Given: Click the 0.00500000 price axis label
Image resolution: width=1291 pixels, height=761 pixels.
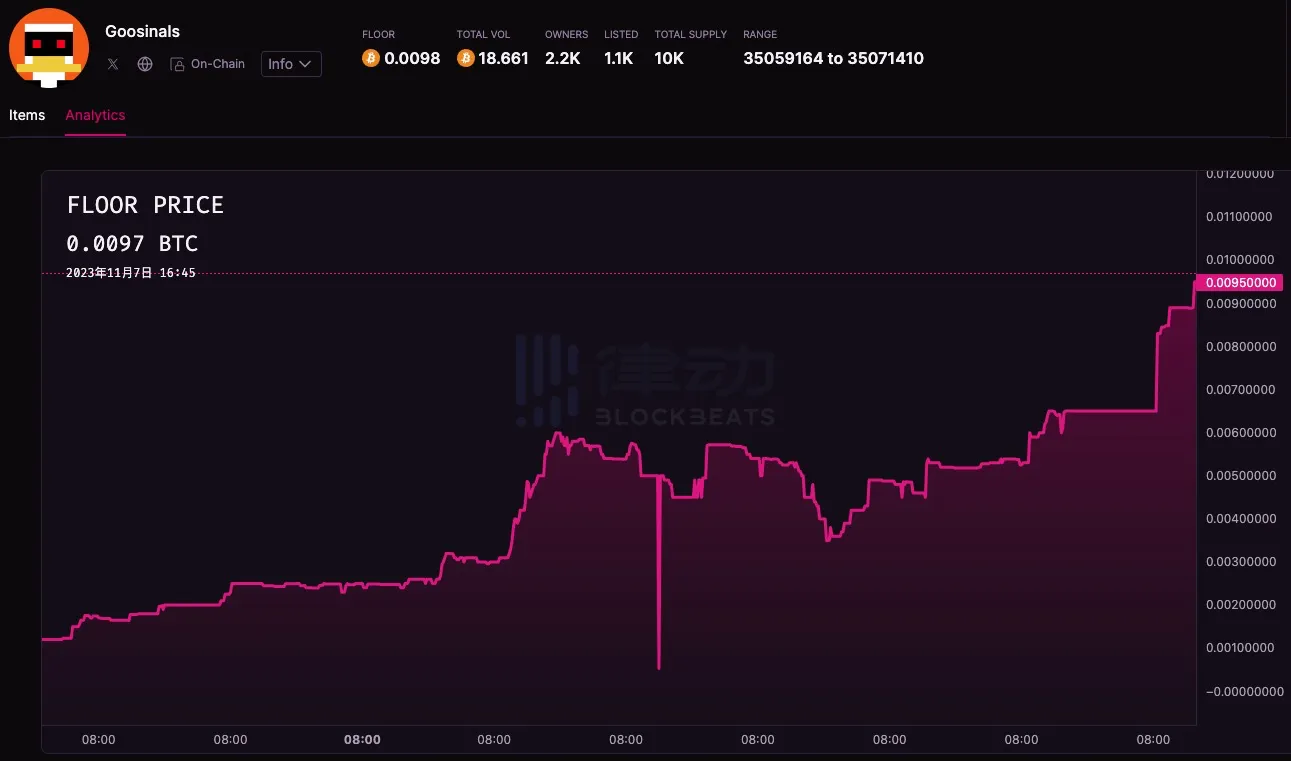Looking at the screenshot, I should click(x=1240, y=476).
